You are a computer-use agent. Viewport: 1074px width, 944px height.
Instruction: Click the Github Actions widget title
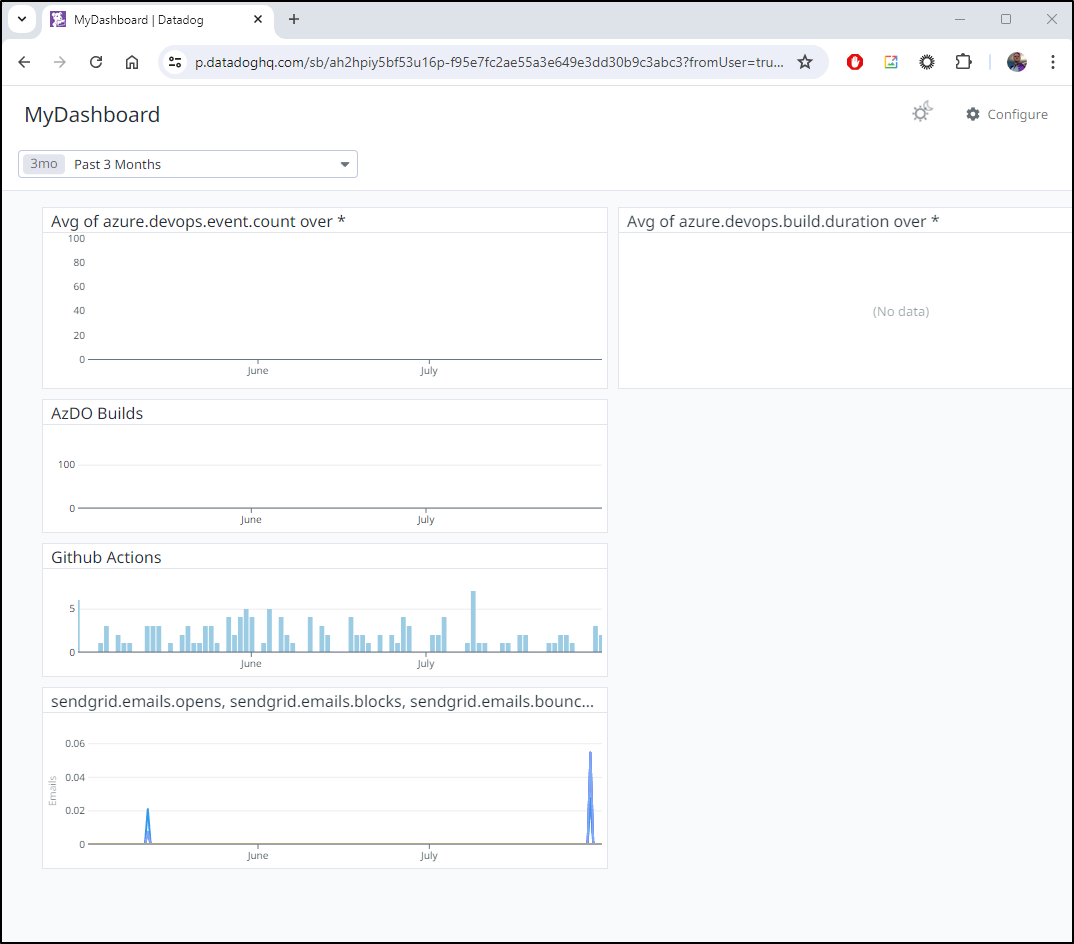click(x=106, y=557)
